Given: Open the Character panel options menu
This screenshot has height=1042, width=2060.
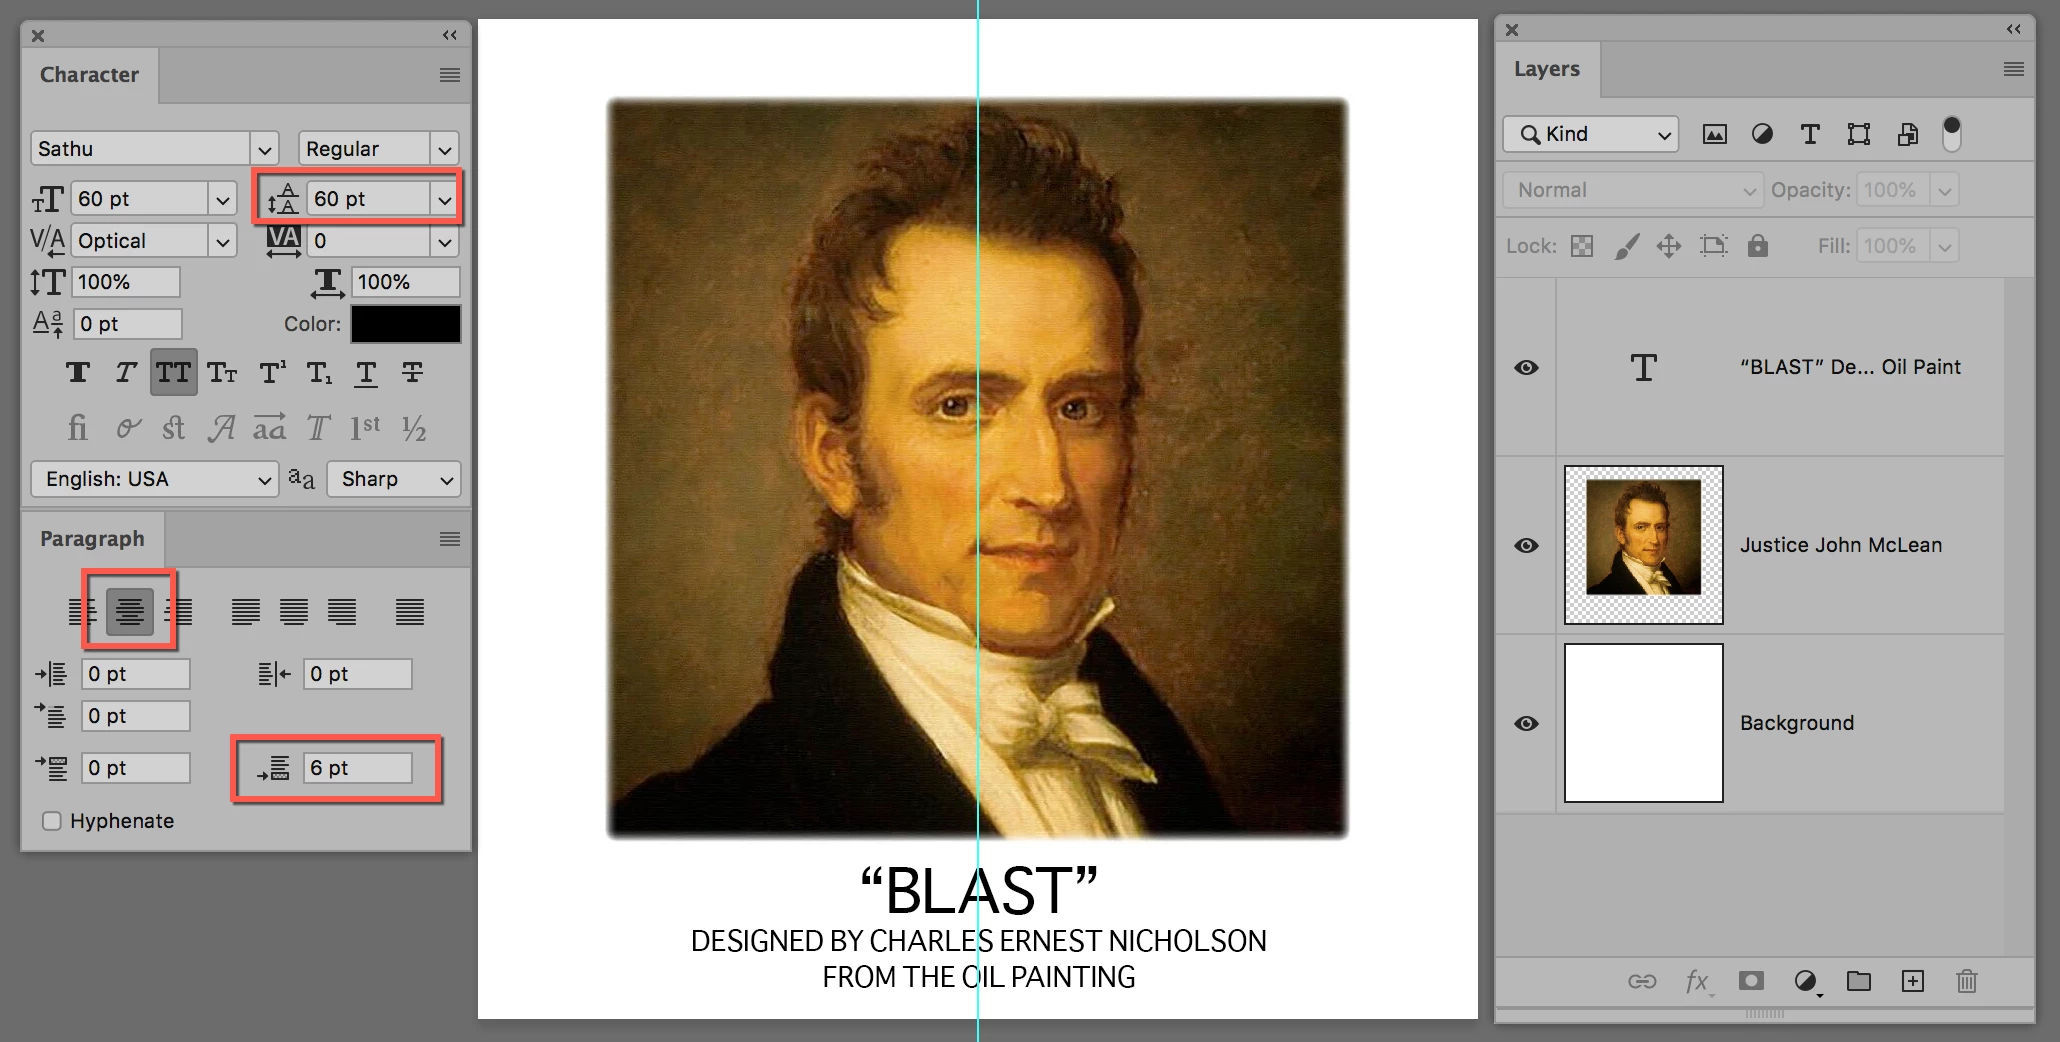Looking at the screenshot, I should (450, 75).
